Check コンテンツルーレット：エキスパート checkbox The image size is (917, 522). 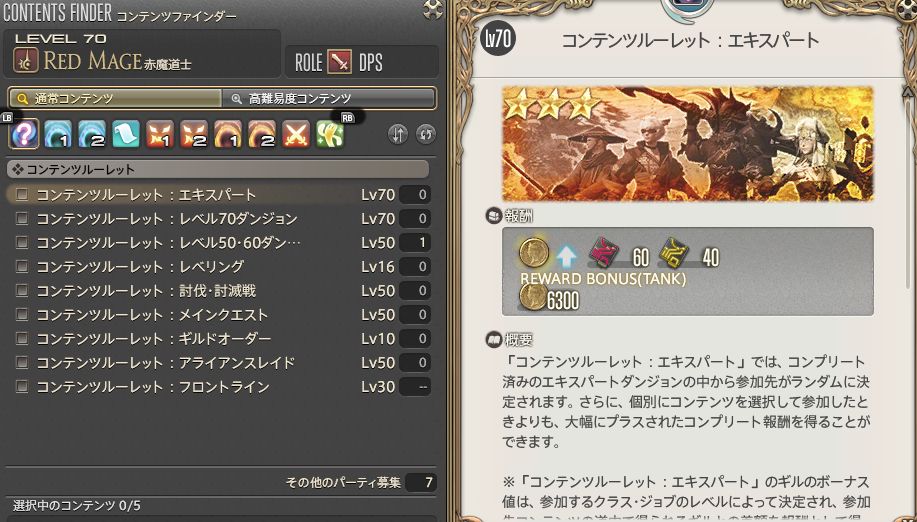(x=22, y=194)
